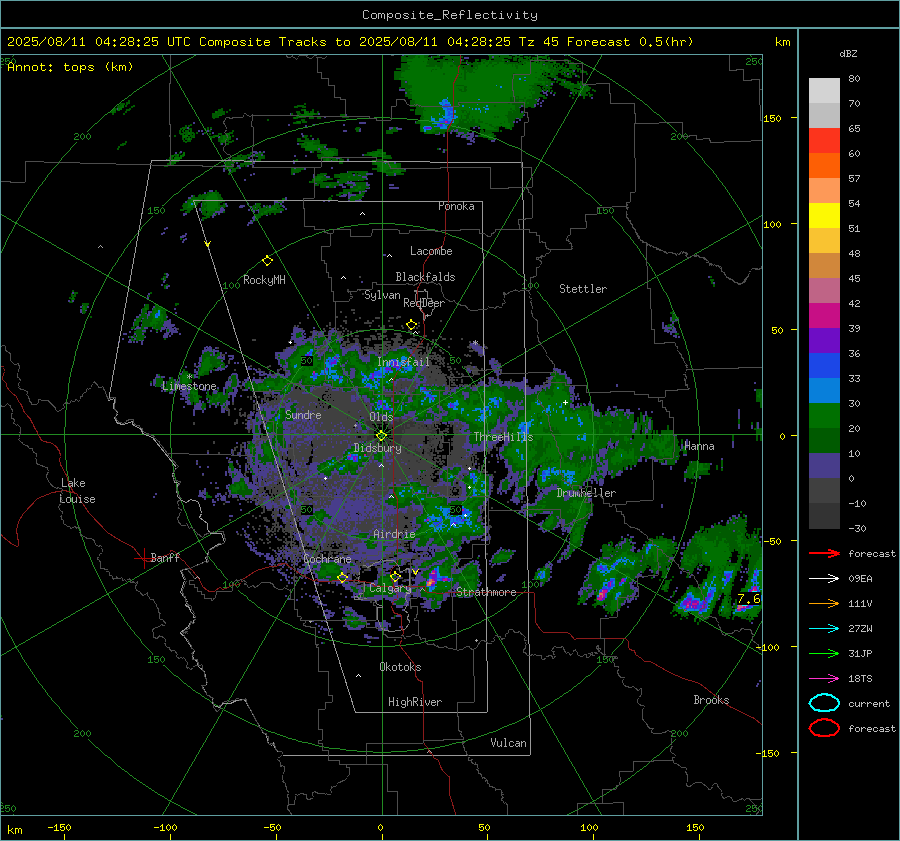Select the Drumheller city label

click(586, 493)
